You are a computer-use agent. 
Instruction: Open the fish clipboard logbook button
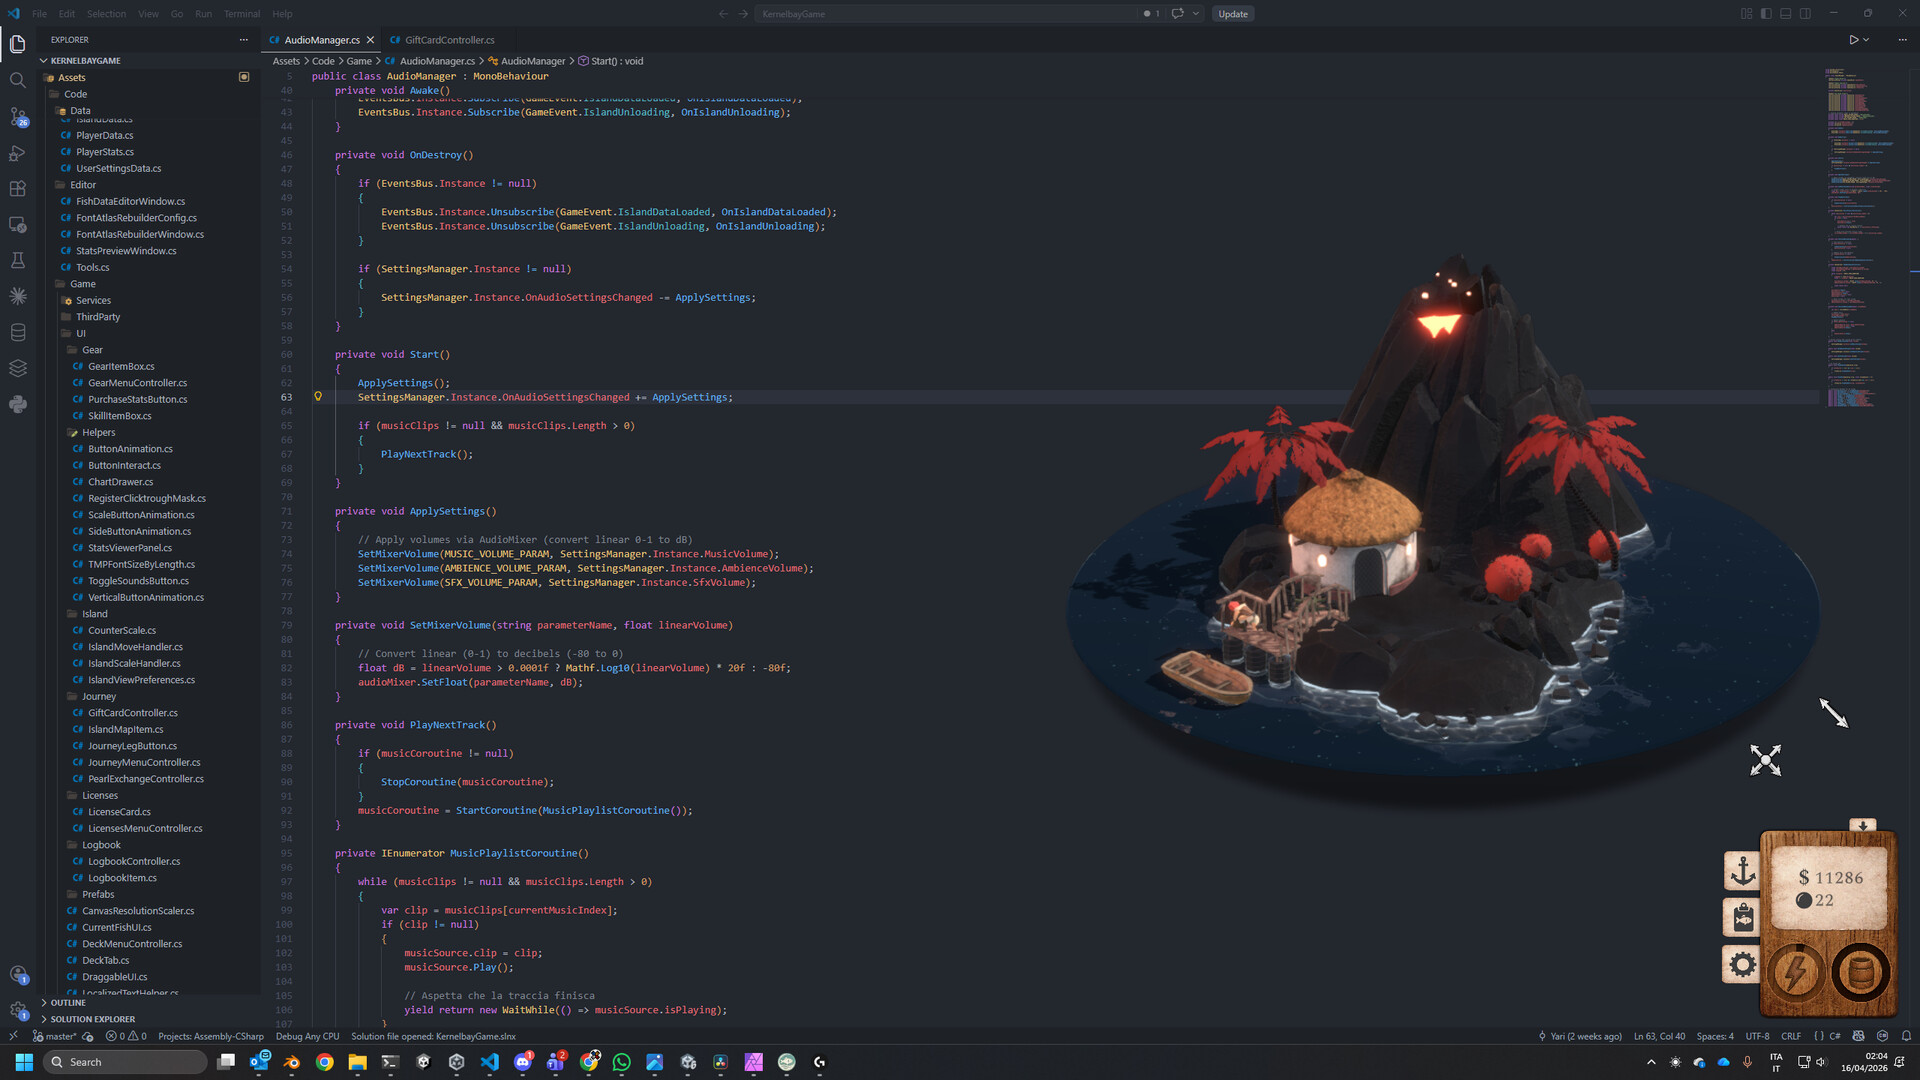point(1742,917)
